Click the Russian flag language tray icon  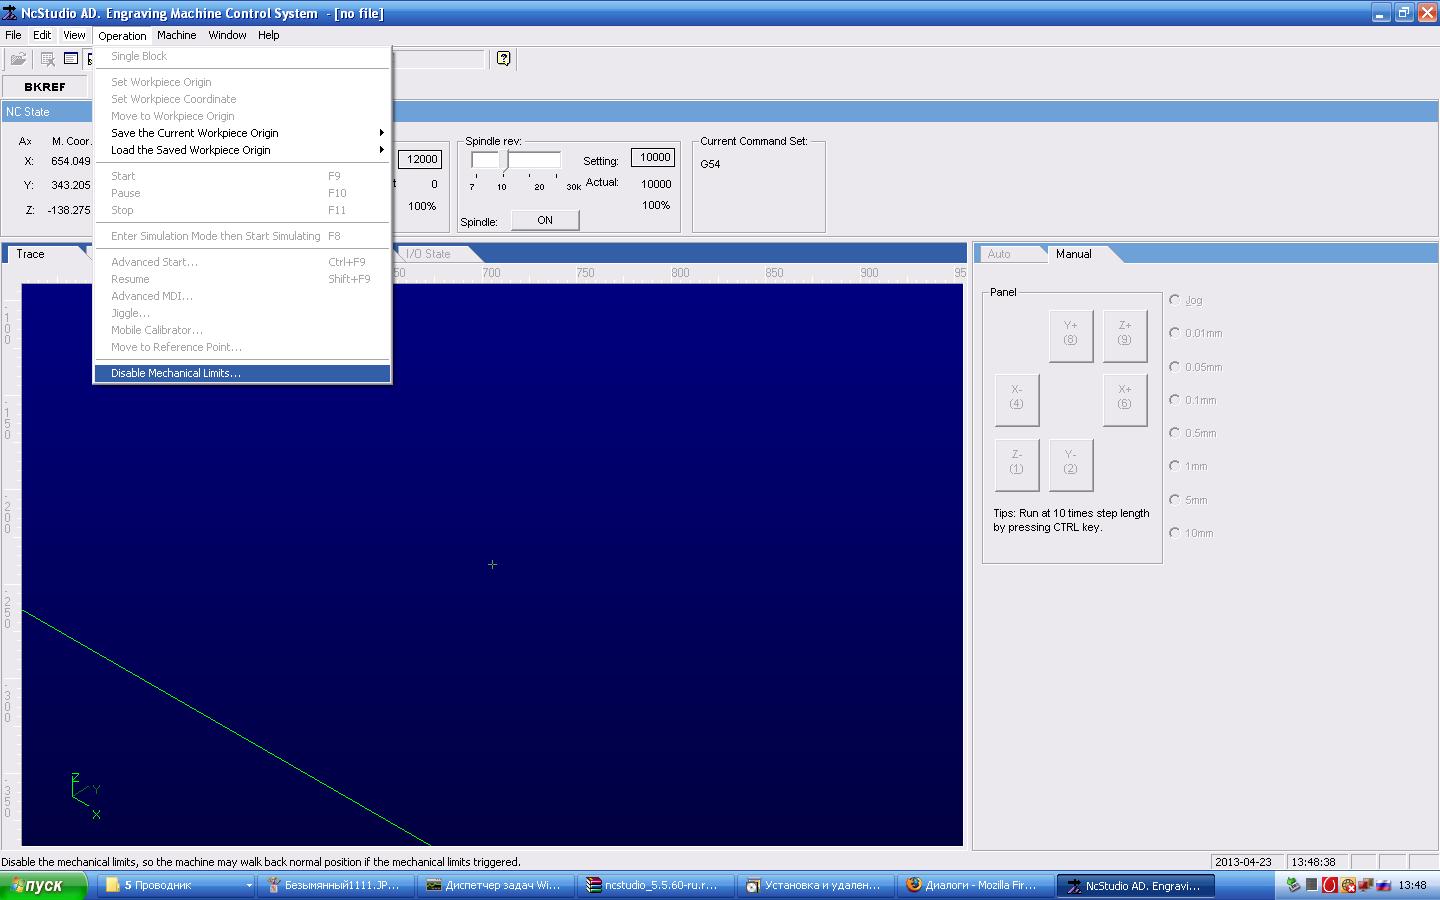click(1384, 885)
